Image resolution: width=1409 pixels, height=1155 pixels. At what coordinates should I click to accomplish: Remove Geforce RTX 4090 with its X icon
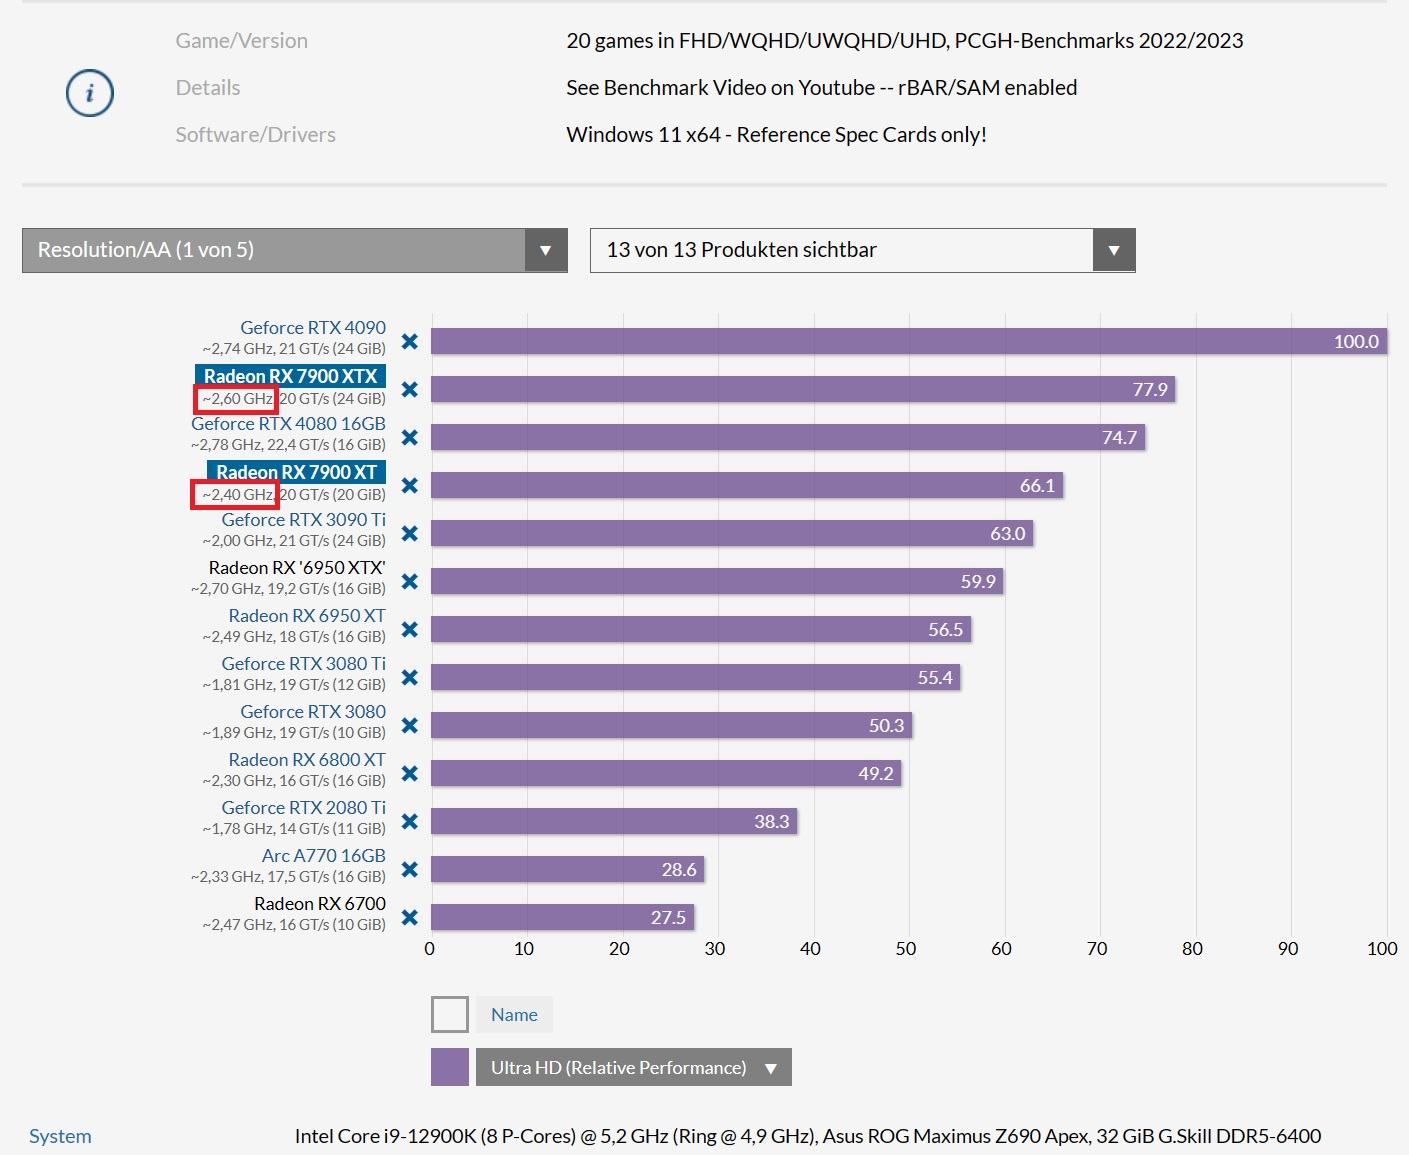410,341
